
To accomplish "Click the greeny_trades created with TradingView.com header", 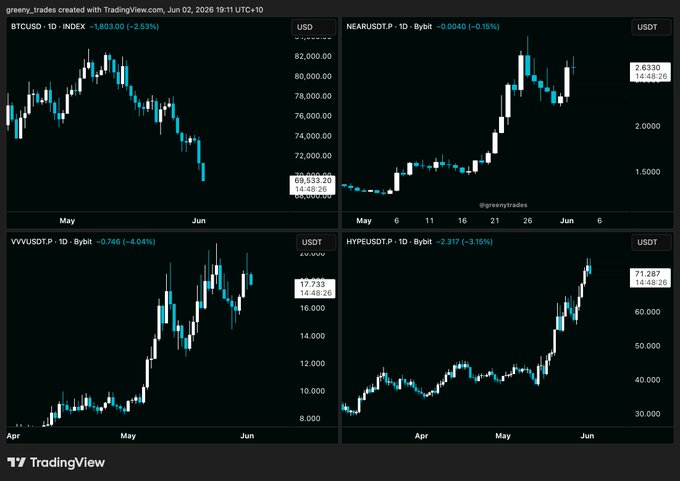I will tap(134, 10).
